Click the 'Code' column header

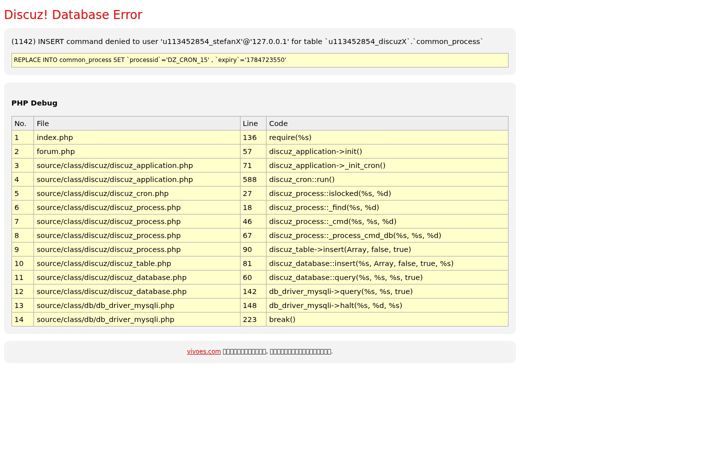[387, 124]
